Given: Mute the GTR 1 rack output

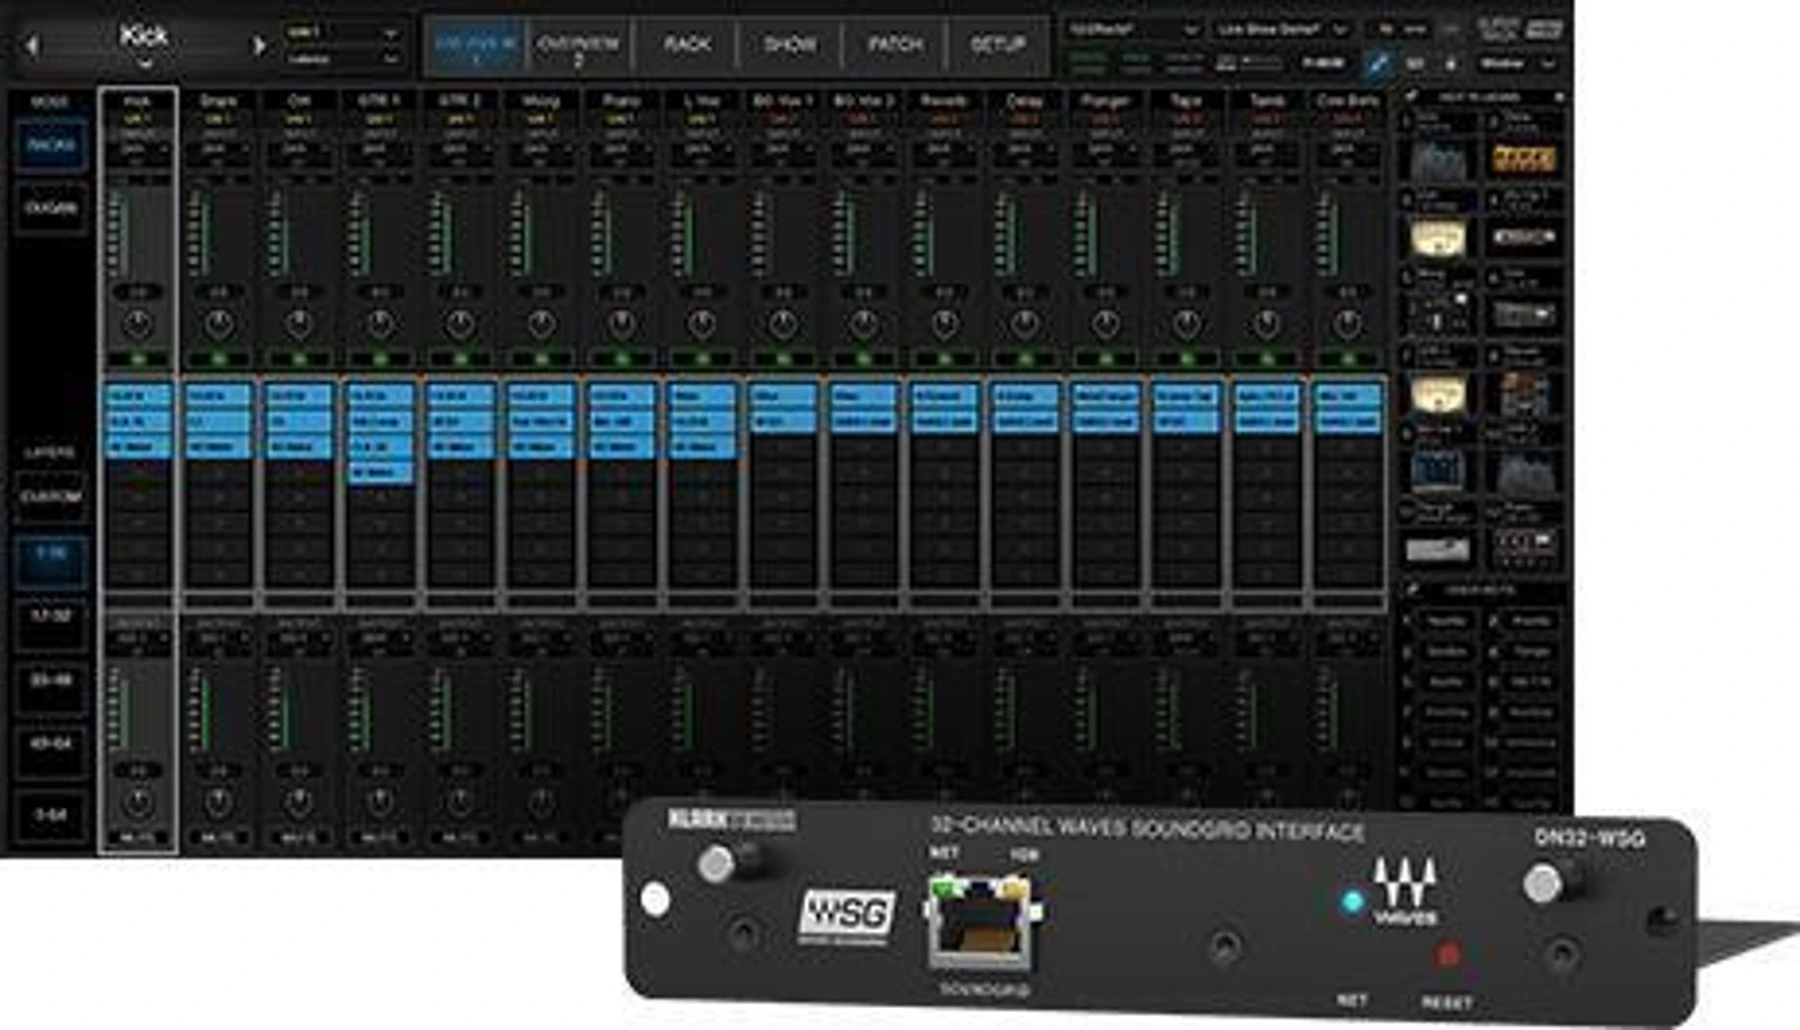Looking at the screenshot, I should 380,837.
